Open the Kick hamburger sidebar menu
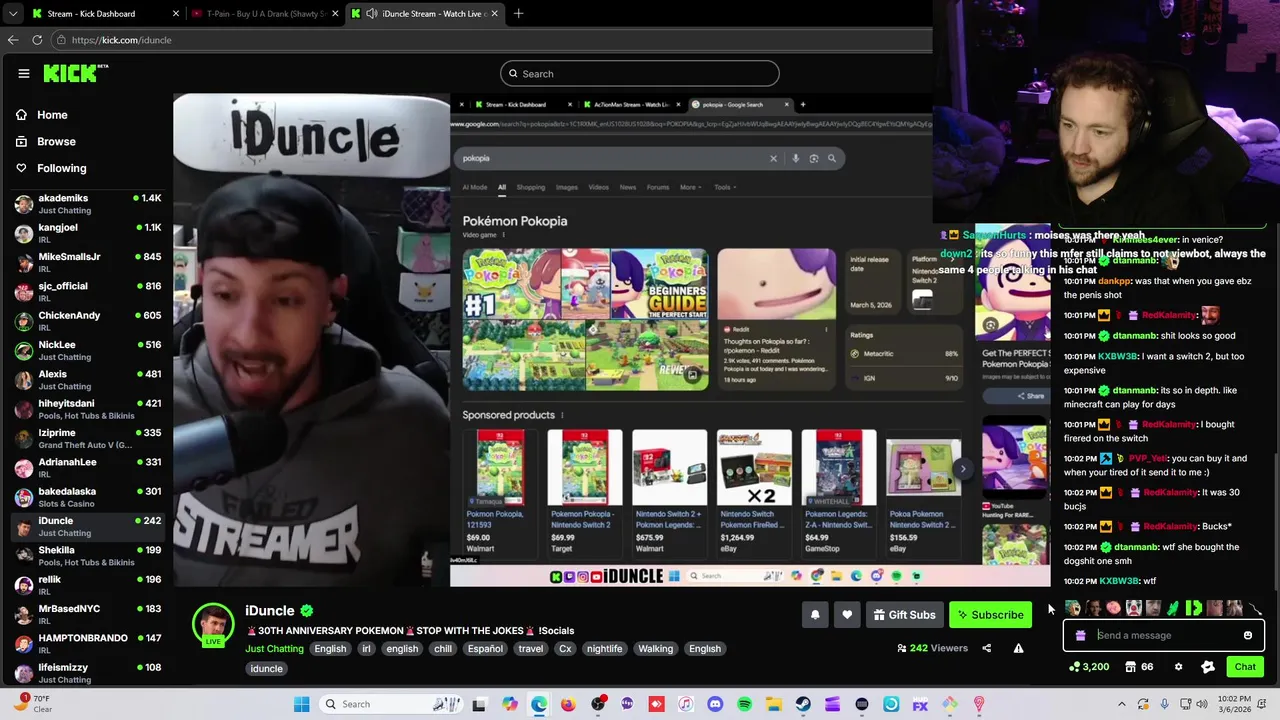Screen dimensions: 1280x720 24,73
